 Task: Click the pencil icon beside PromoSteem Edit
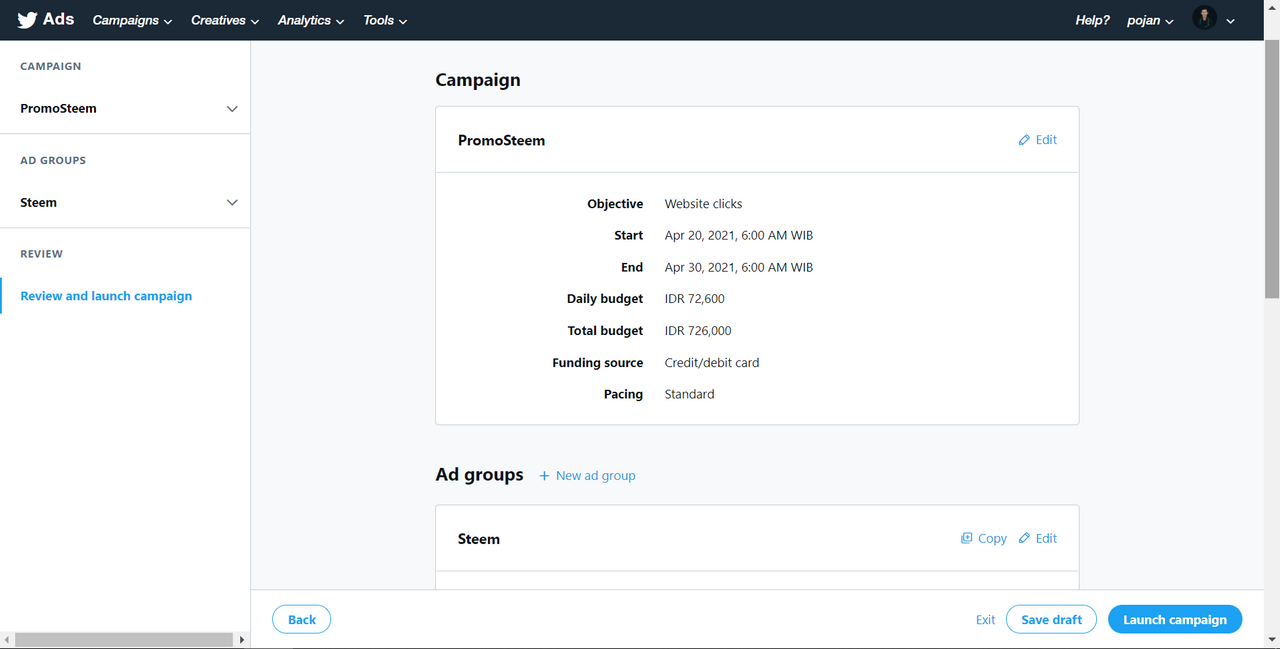(1024, 140)
